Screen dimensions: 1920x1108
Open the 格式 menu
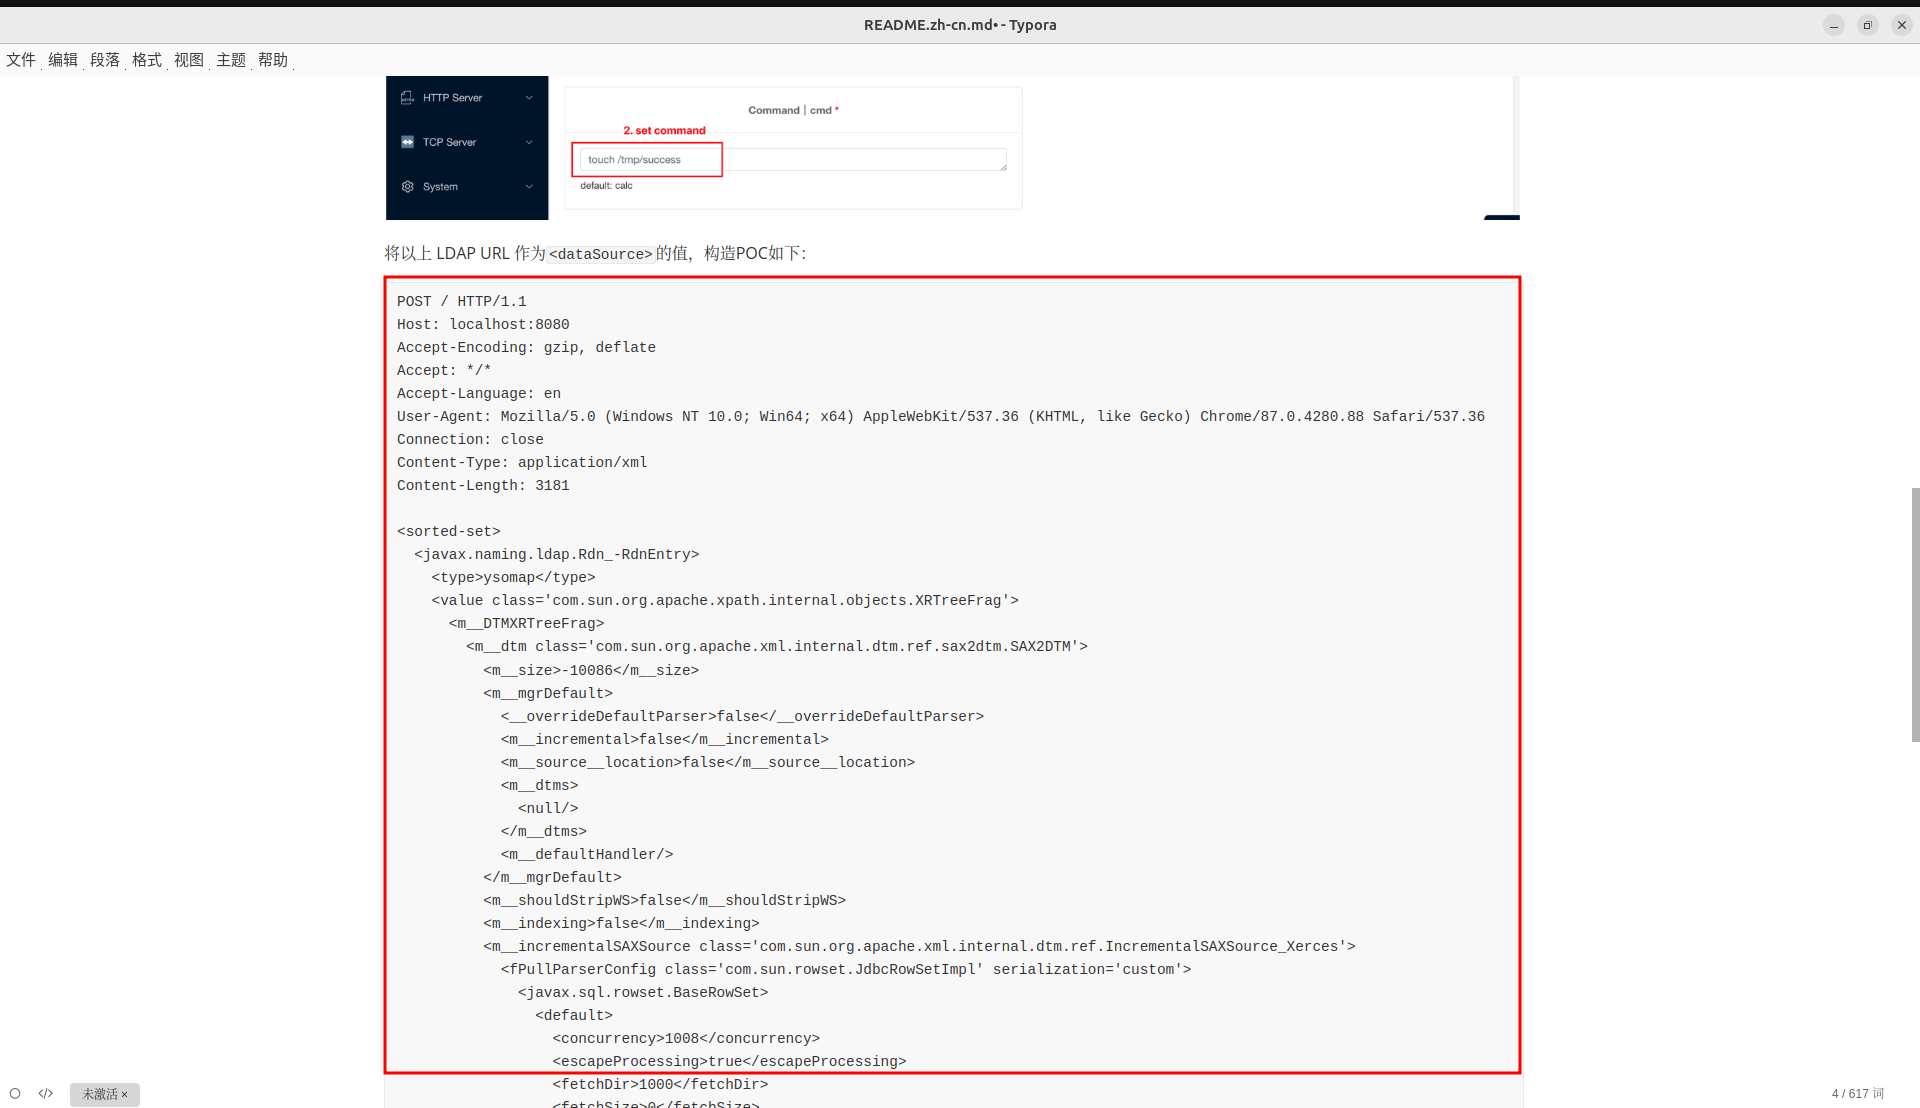pos(147,60)
